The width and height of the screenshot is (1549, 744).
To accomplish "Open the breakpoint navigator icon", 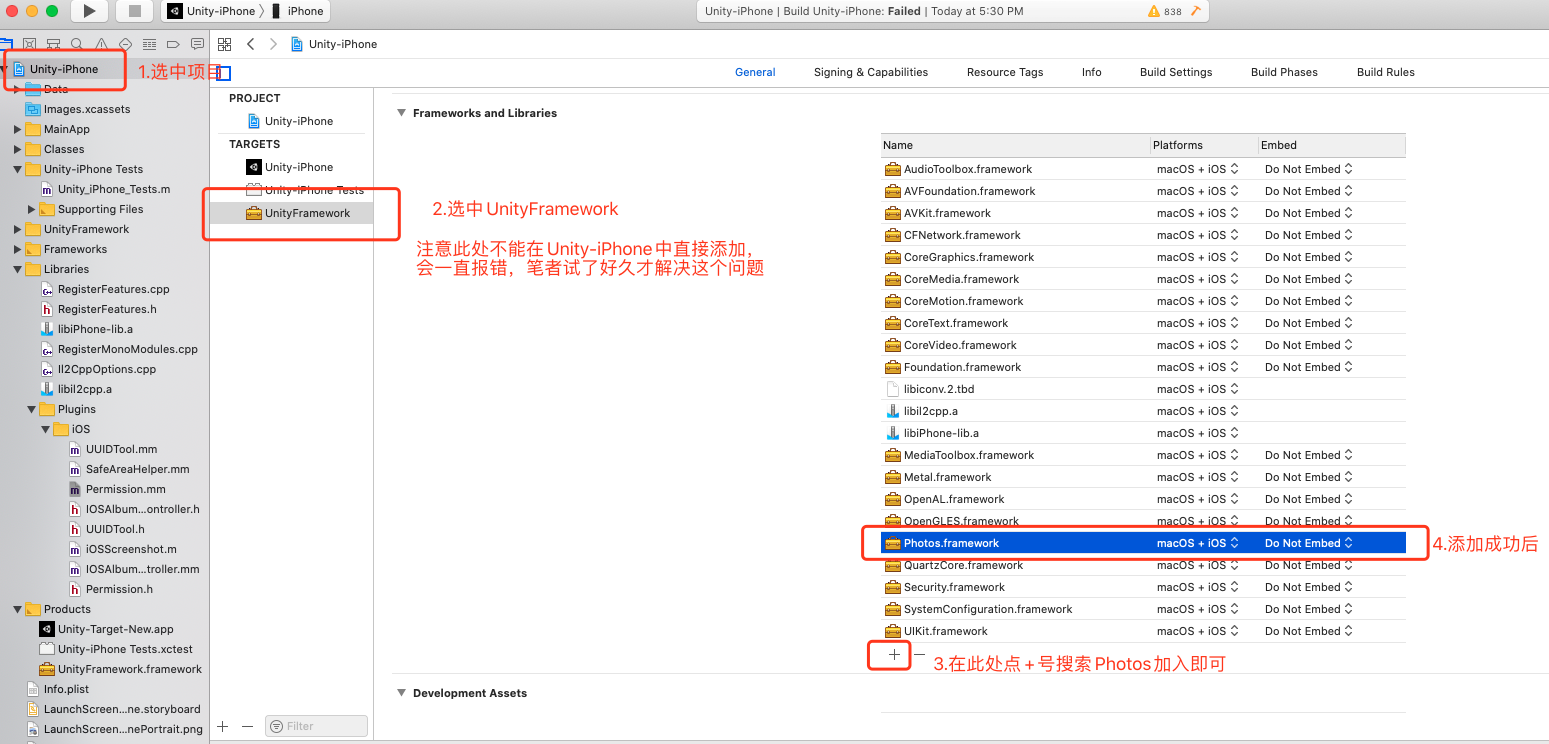I will [x=173, y=44].
